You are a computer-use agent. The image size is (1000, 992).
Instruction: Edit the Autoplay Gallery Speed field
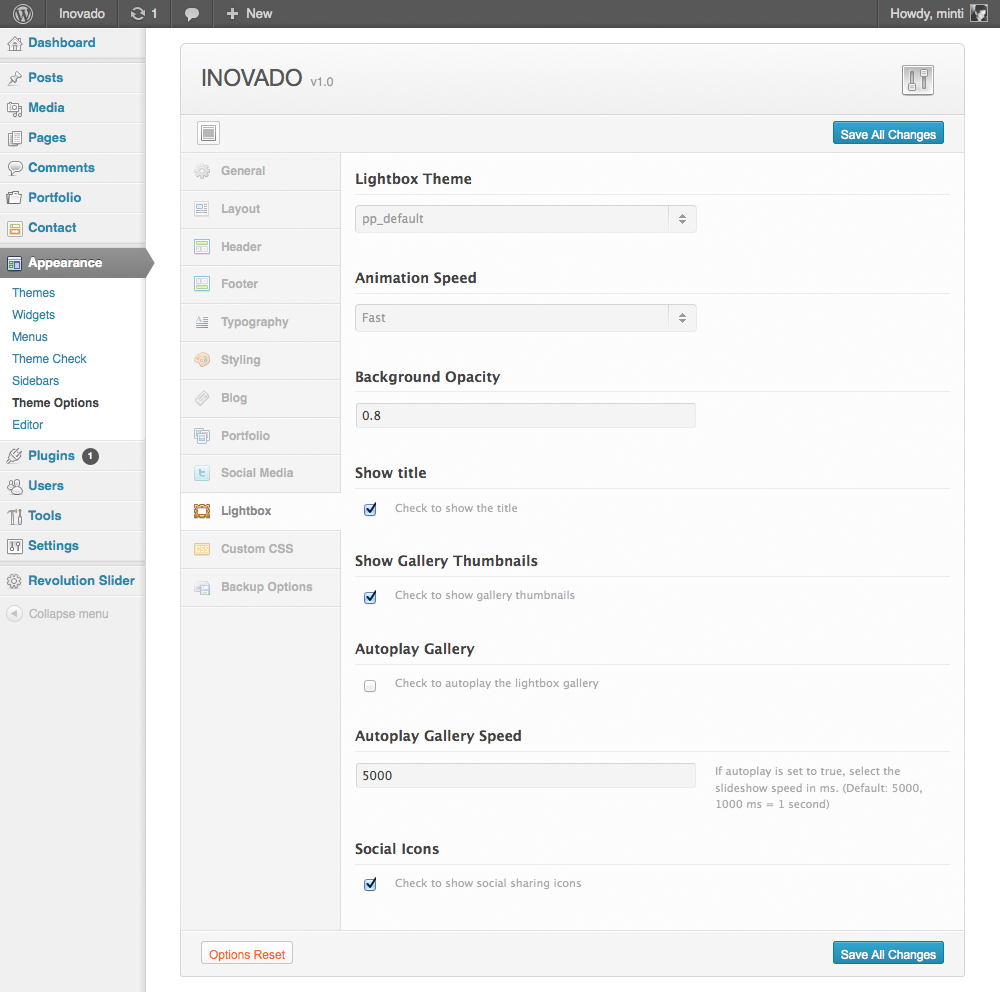pyautogui.click(x=525, y=775)
